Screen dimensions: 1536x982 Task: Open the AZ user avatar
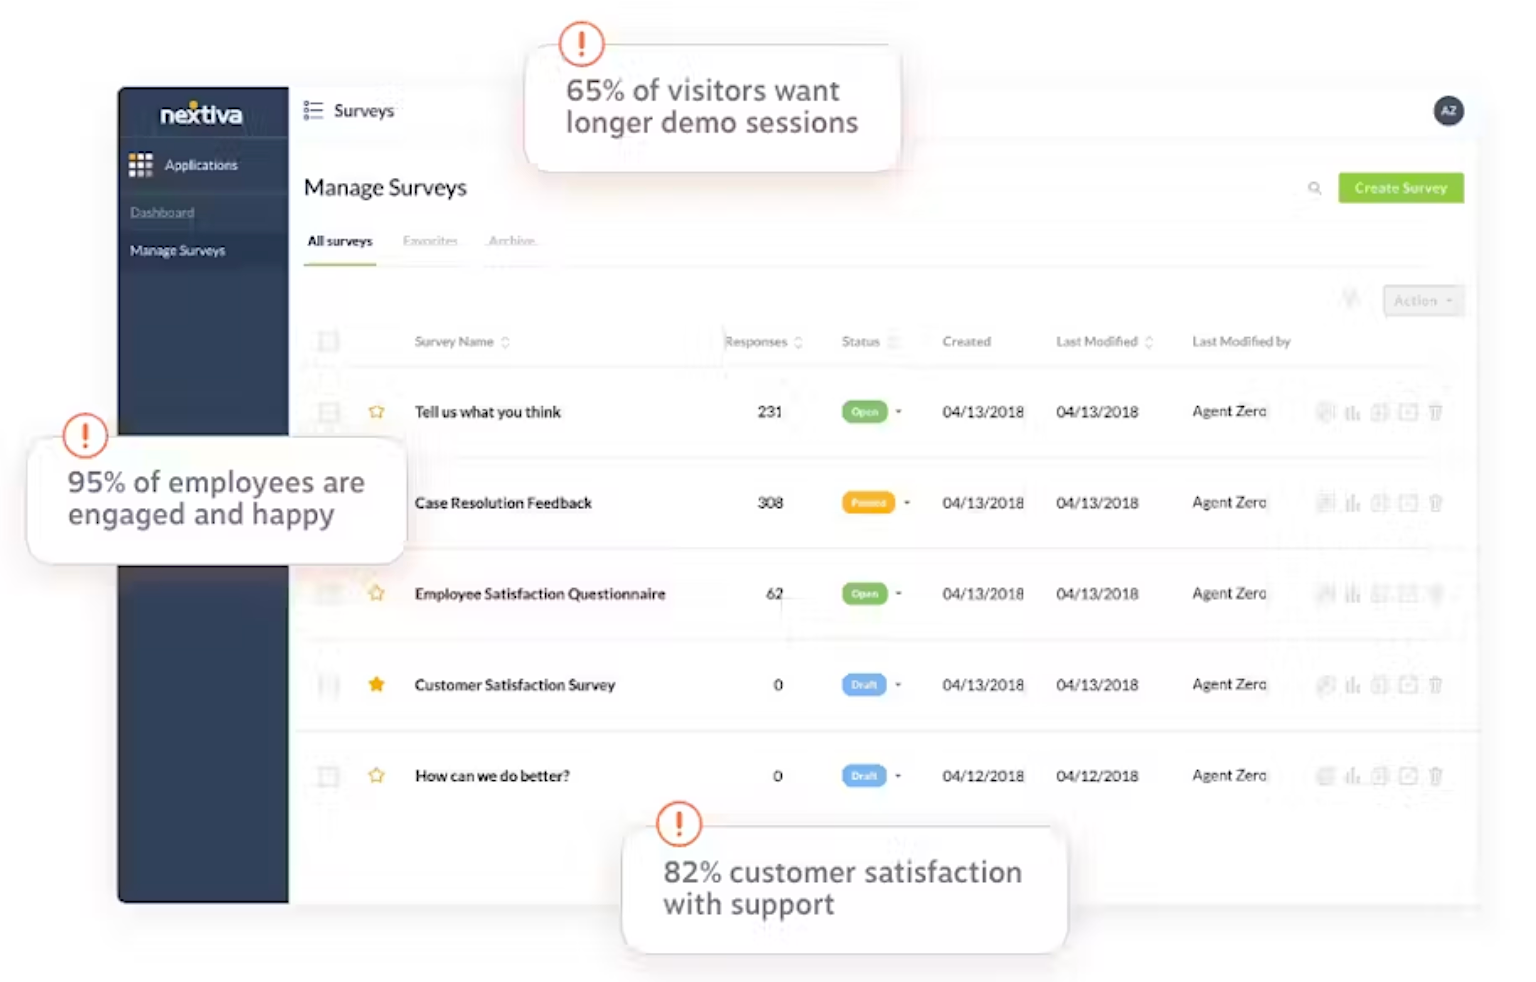pyautogui.click(x=1449, y=111)
